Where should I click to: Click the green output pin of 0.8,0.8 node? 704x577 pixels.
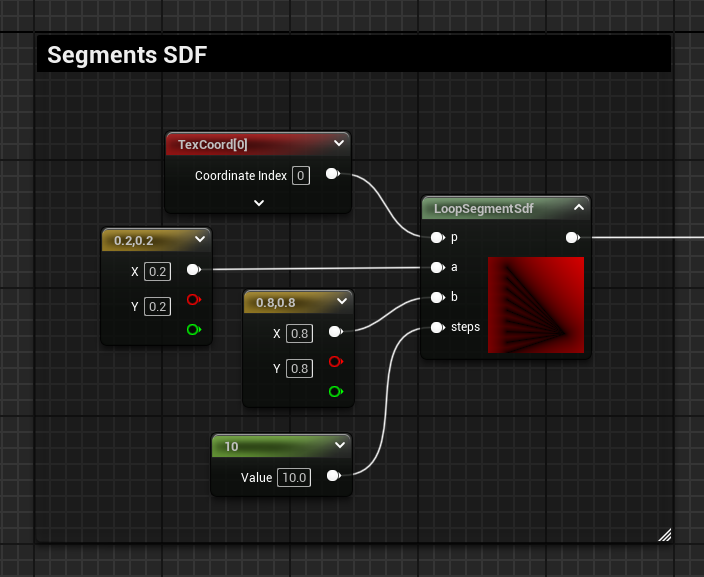tap(336, 392)
